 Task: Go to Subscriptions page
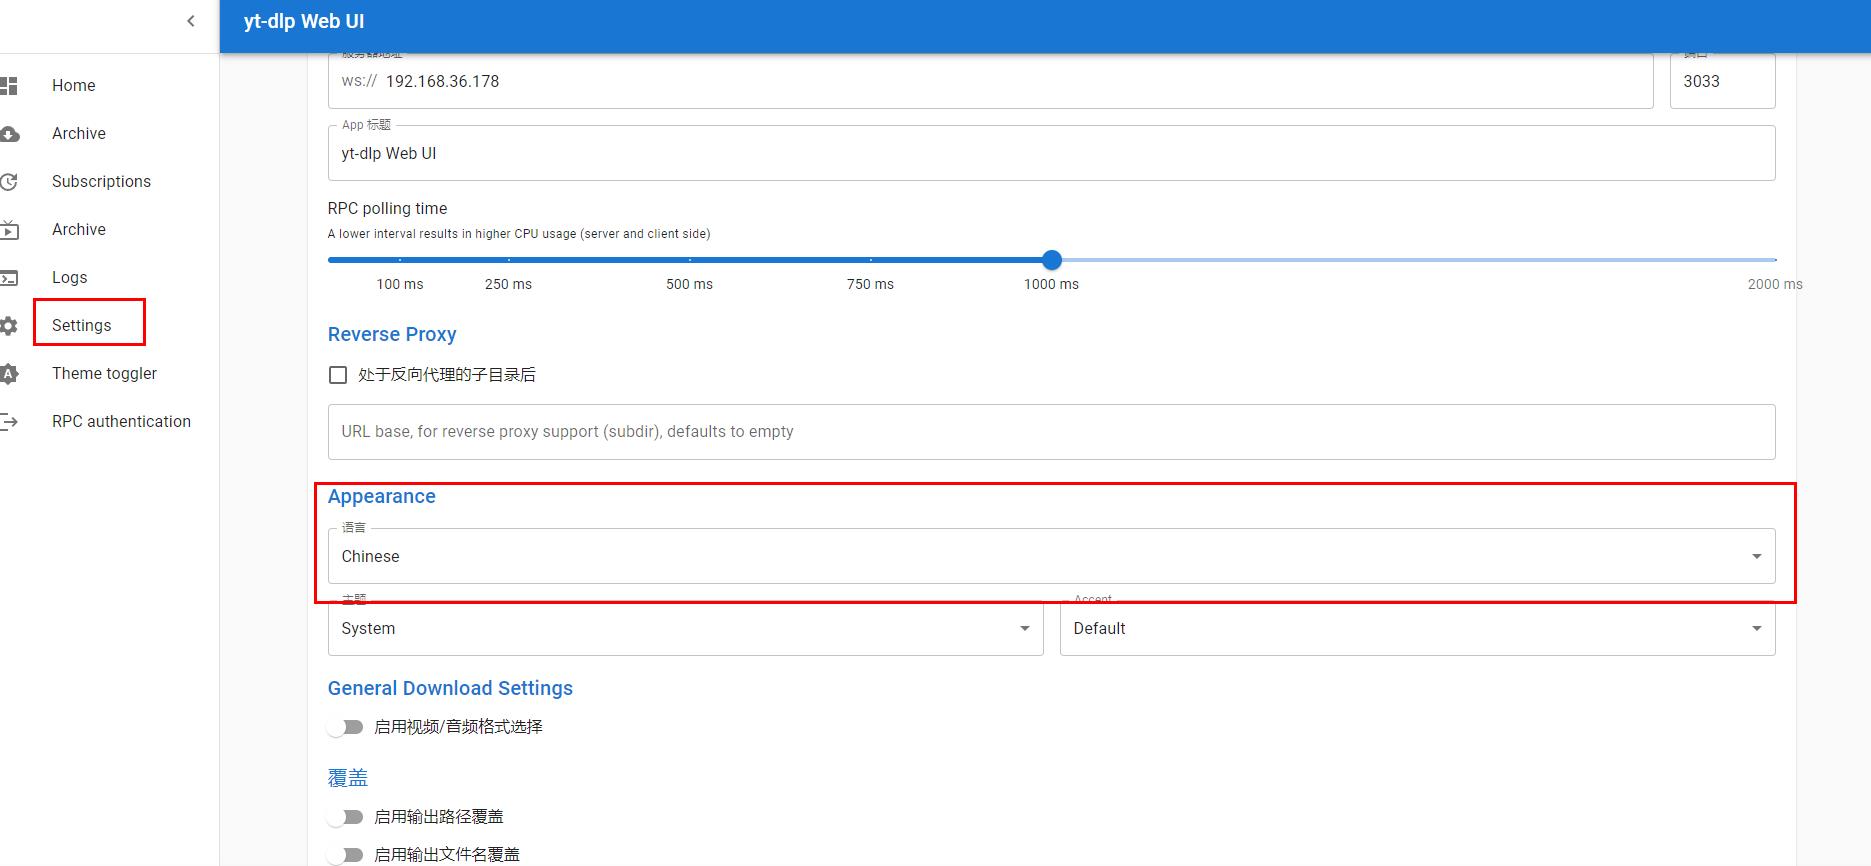pos(101,182)
